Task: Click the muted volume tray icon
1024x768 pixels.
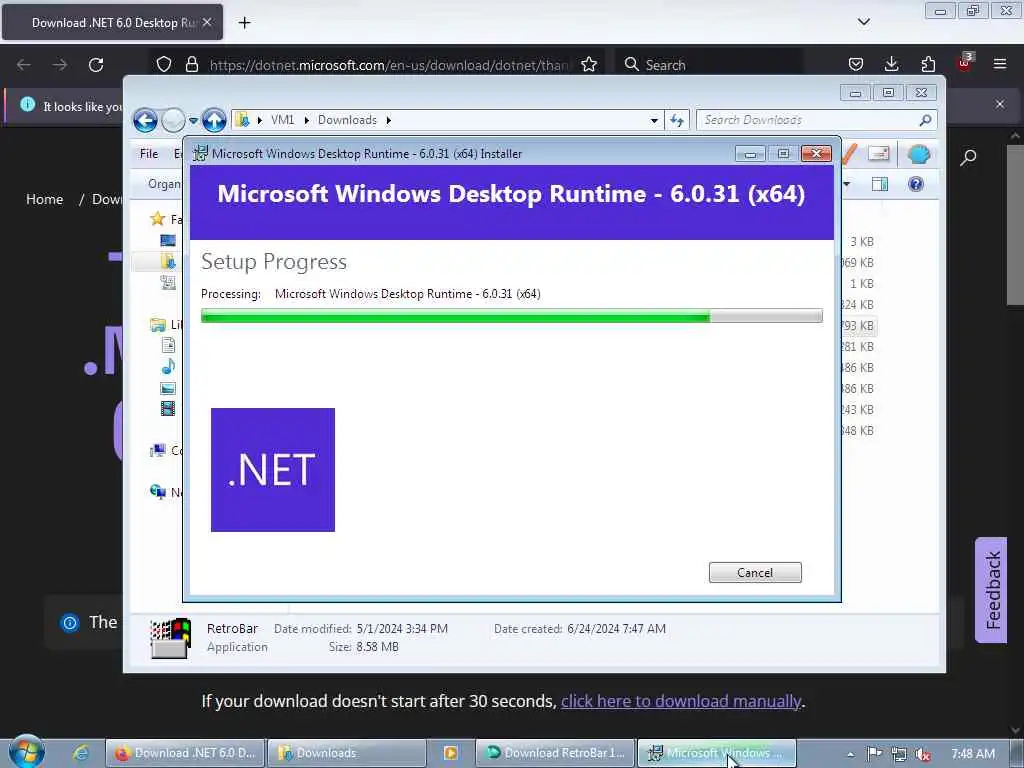Action: click(x=923, y=754)
